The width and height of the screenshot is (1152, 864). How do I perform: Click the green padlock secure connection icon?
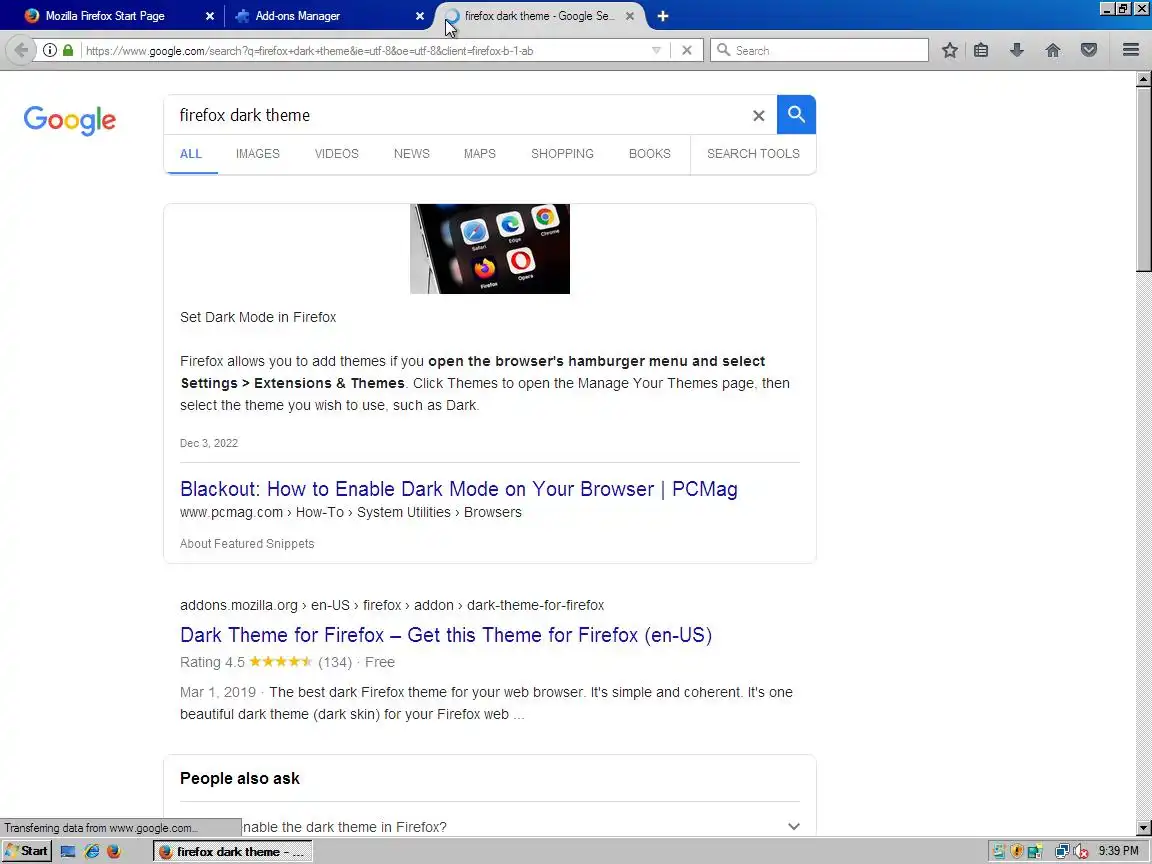pos(68,50)
